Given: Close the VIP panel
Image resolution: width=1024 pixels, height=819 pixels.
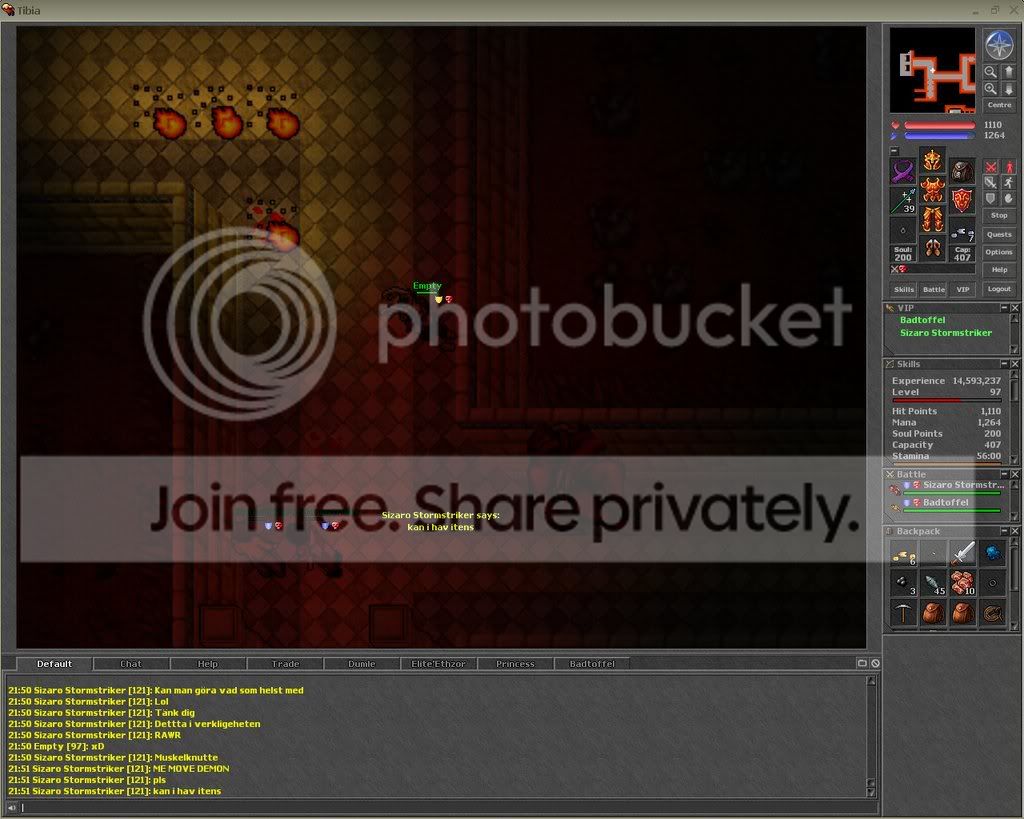Looking at the screenshot, I should coord(1015,308).
